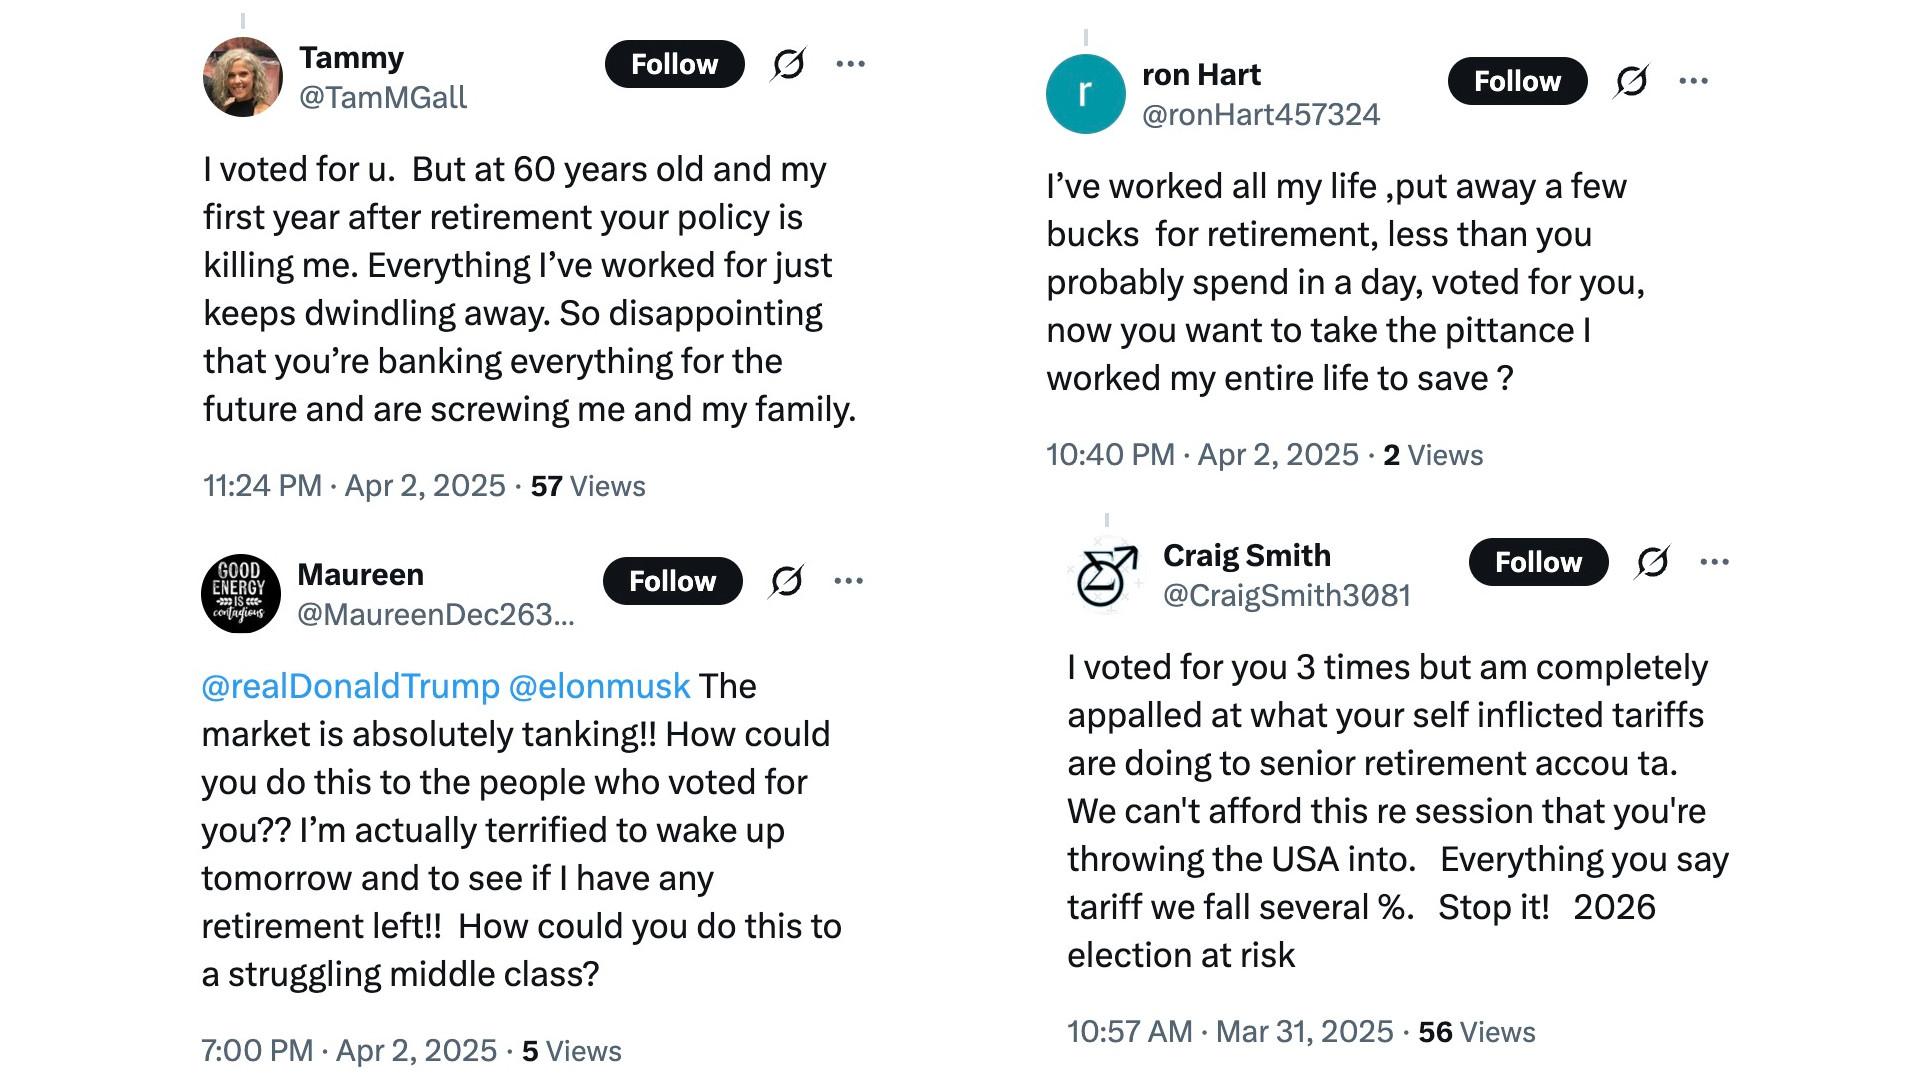Open more options on ron Hart's post
This screenshot has height=1080, width=1920.
coord(1694,81)
